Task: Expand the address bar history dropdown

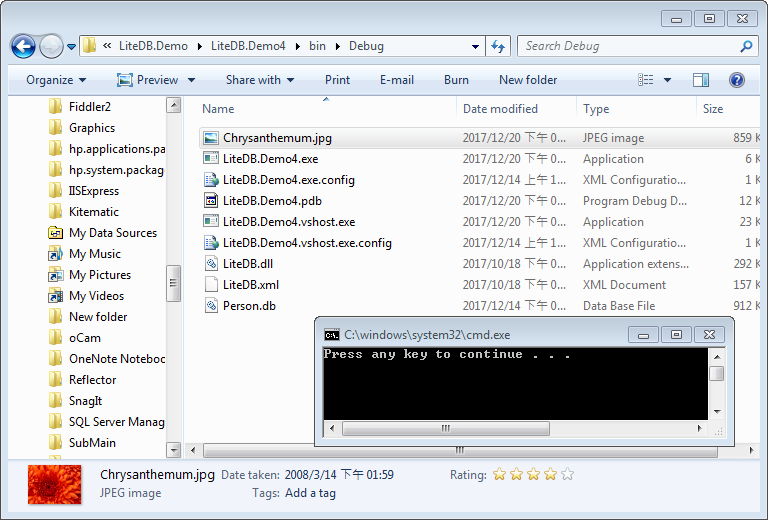Action: (475, 47)
